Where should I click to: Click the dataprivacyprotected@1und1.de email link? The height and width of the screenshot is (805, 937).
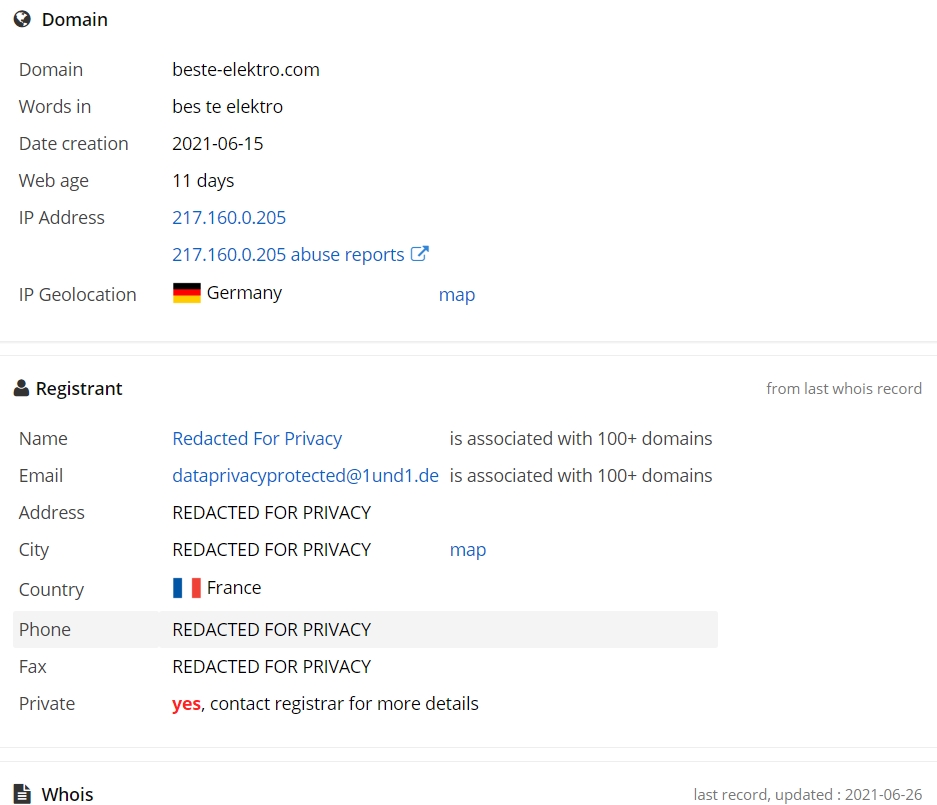click(x=305, y=476)
